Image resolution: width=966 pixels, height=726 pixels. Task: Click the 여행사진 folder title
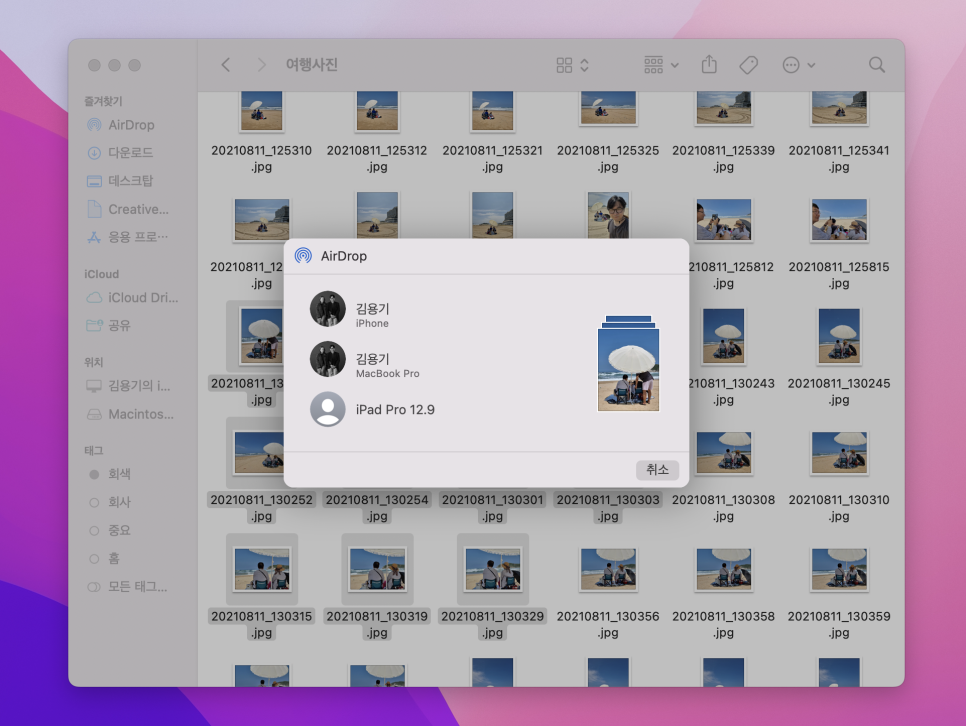[312, 65]
